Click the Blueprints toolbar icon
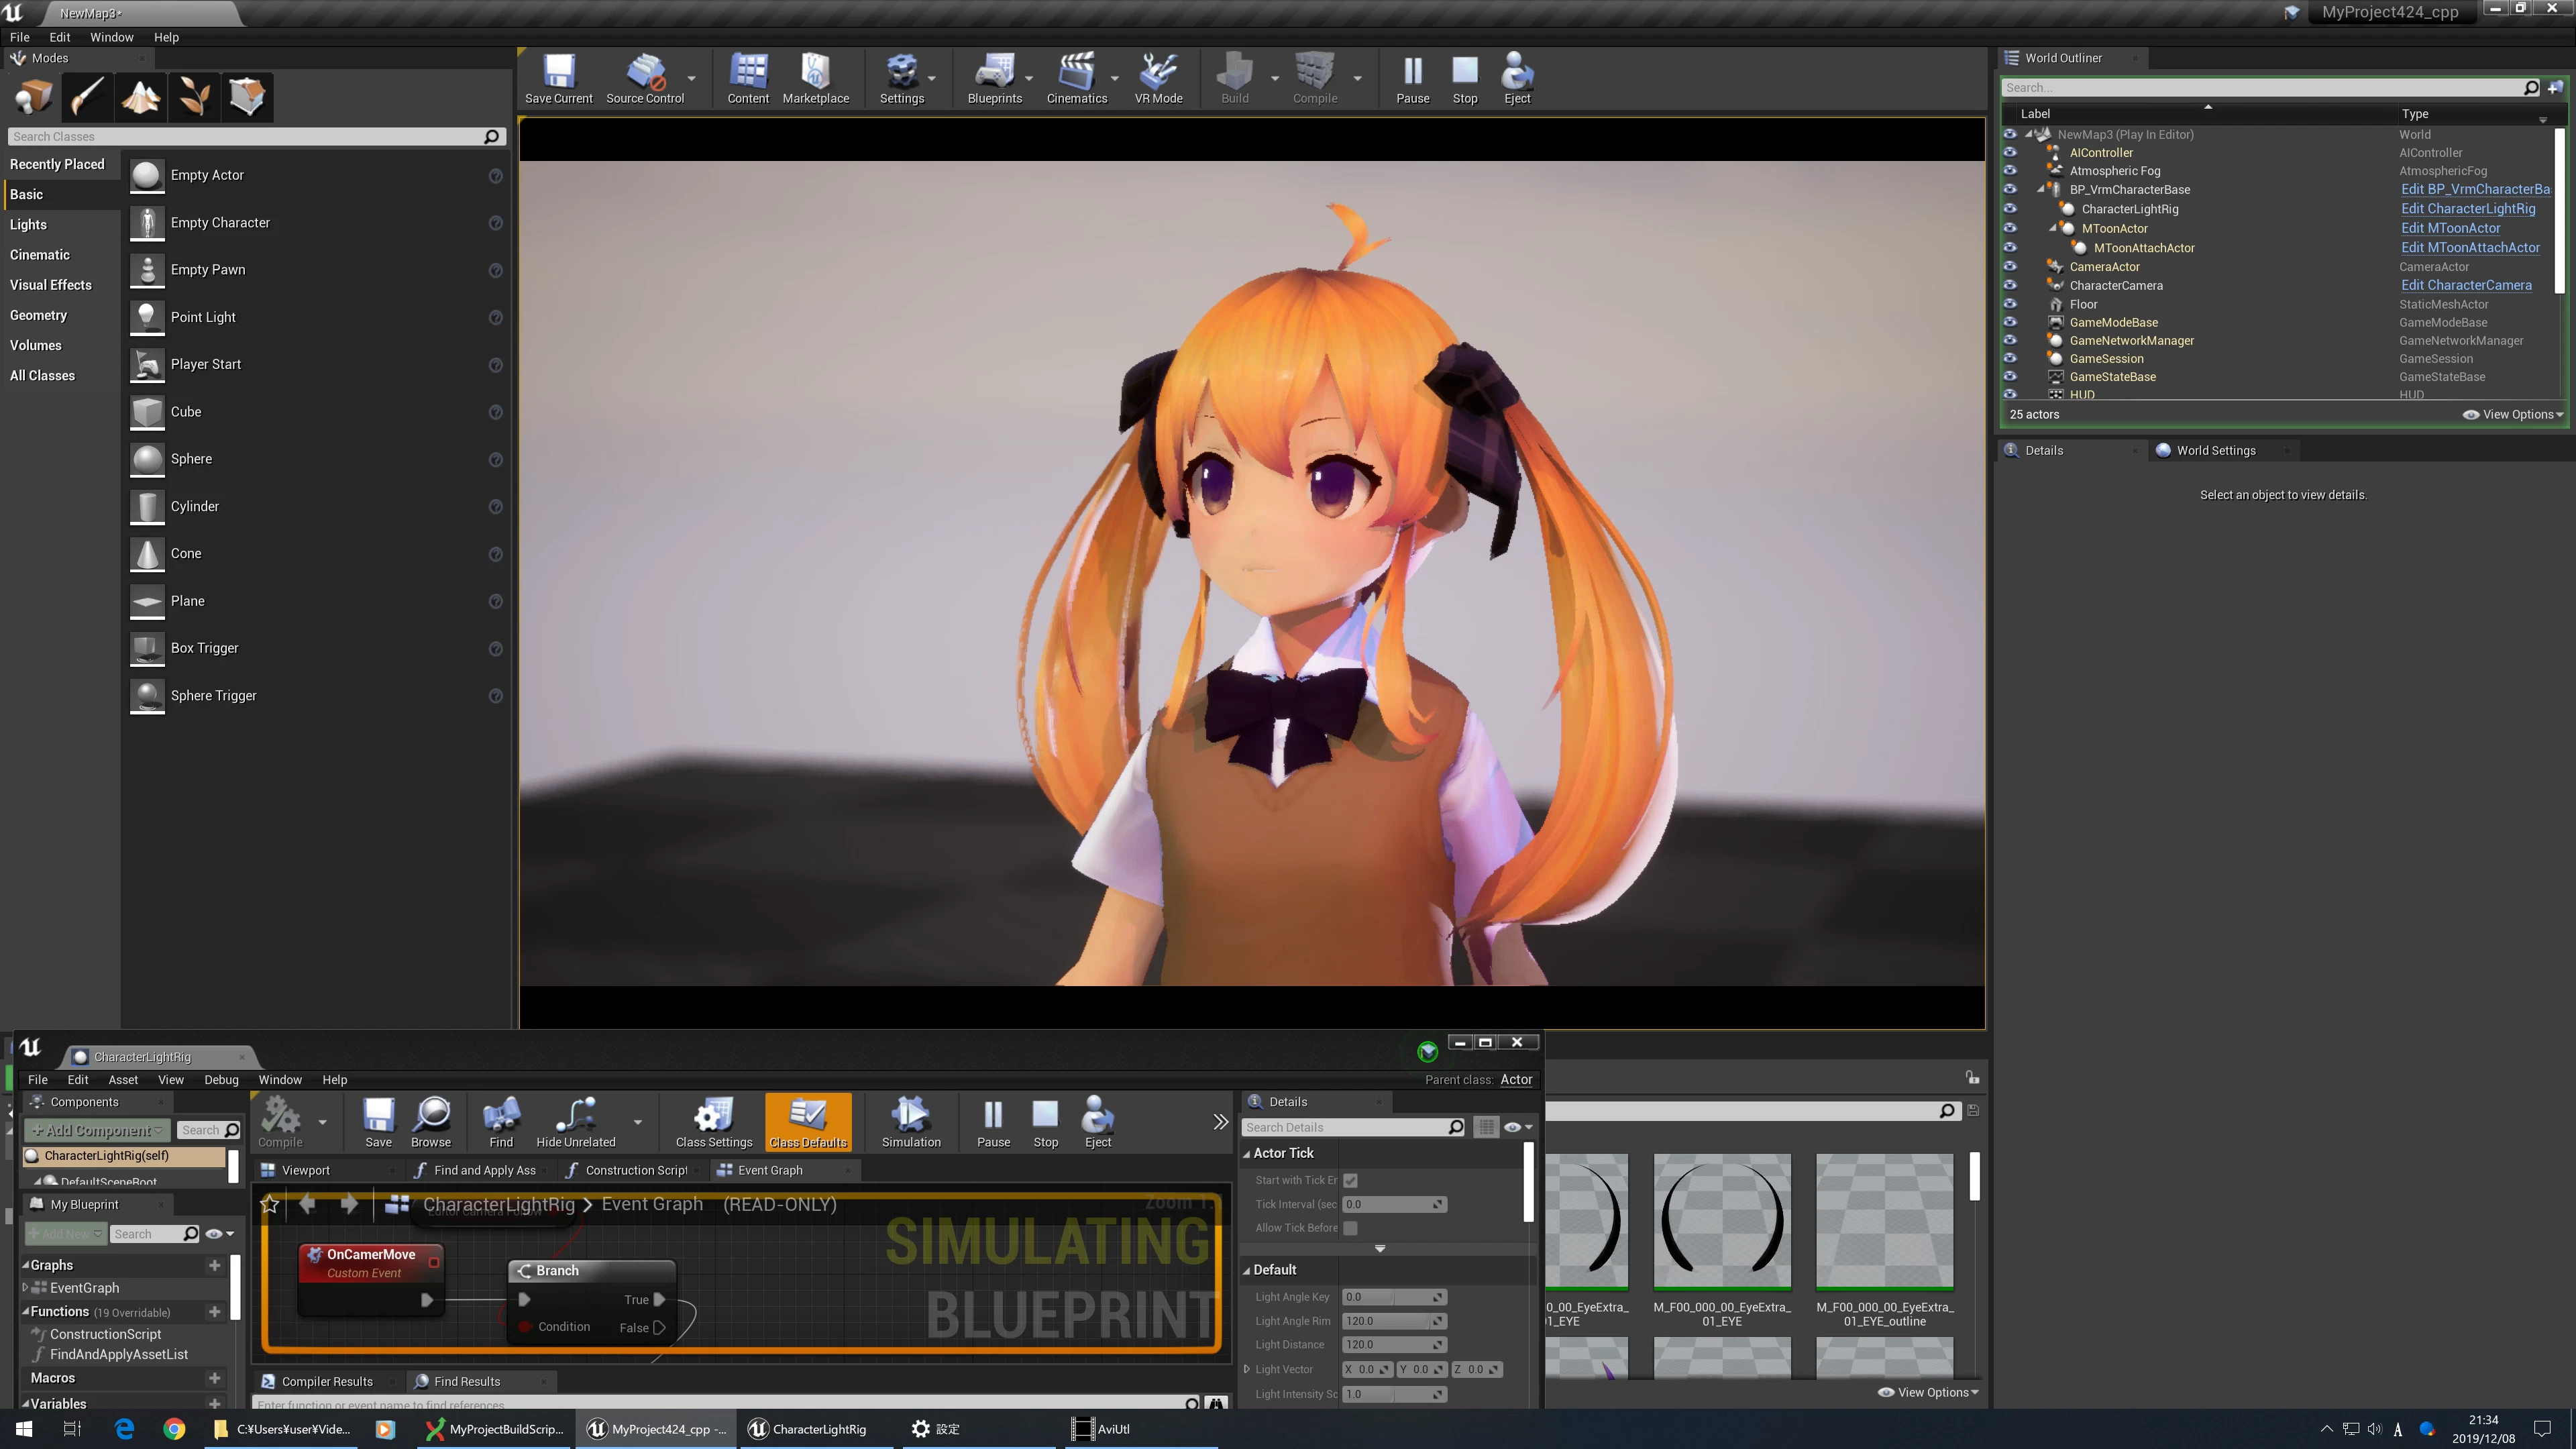The image size is (2576, 1449). (994, 78)
